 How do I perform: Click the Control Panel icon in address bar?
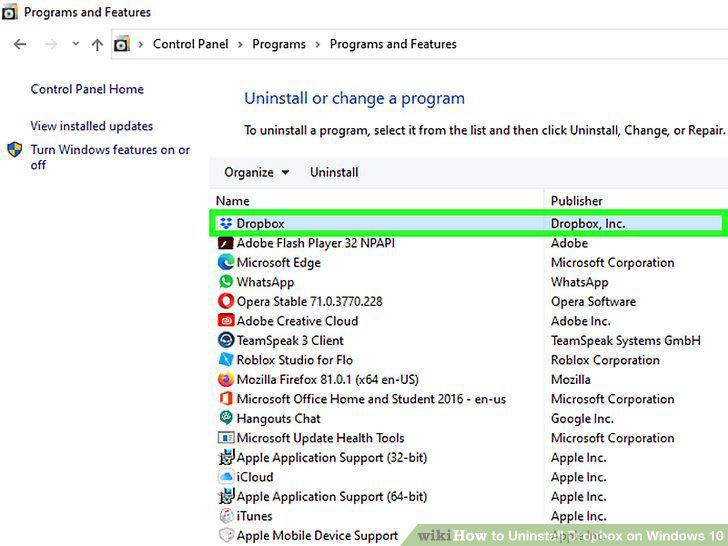point(122,44)
